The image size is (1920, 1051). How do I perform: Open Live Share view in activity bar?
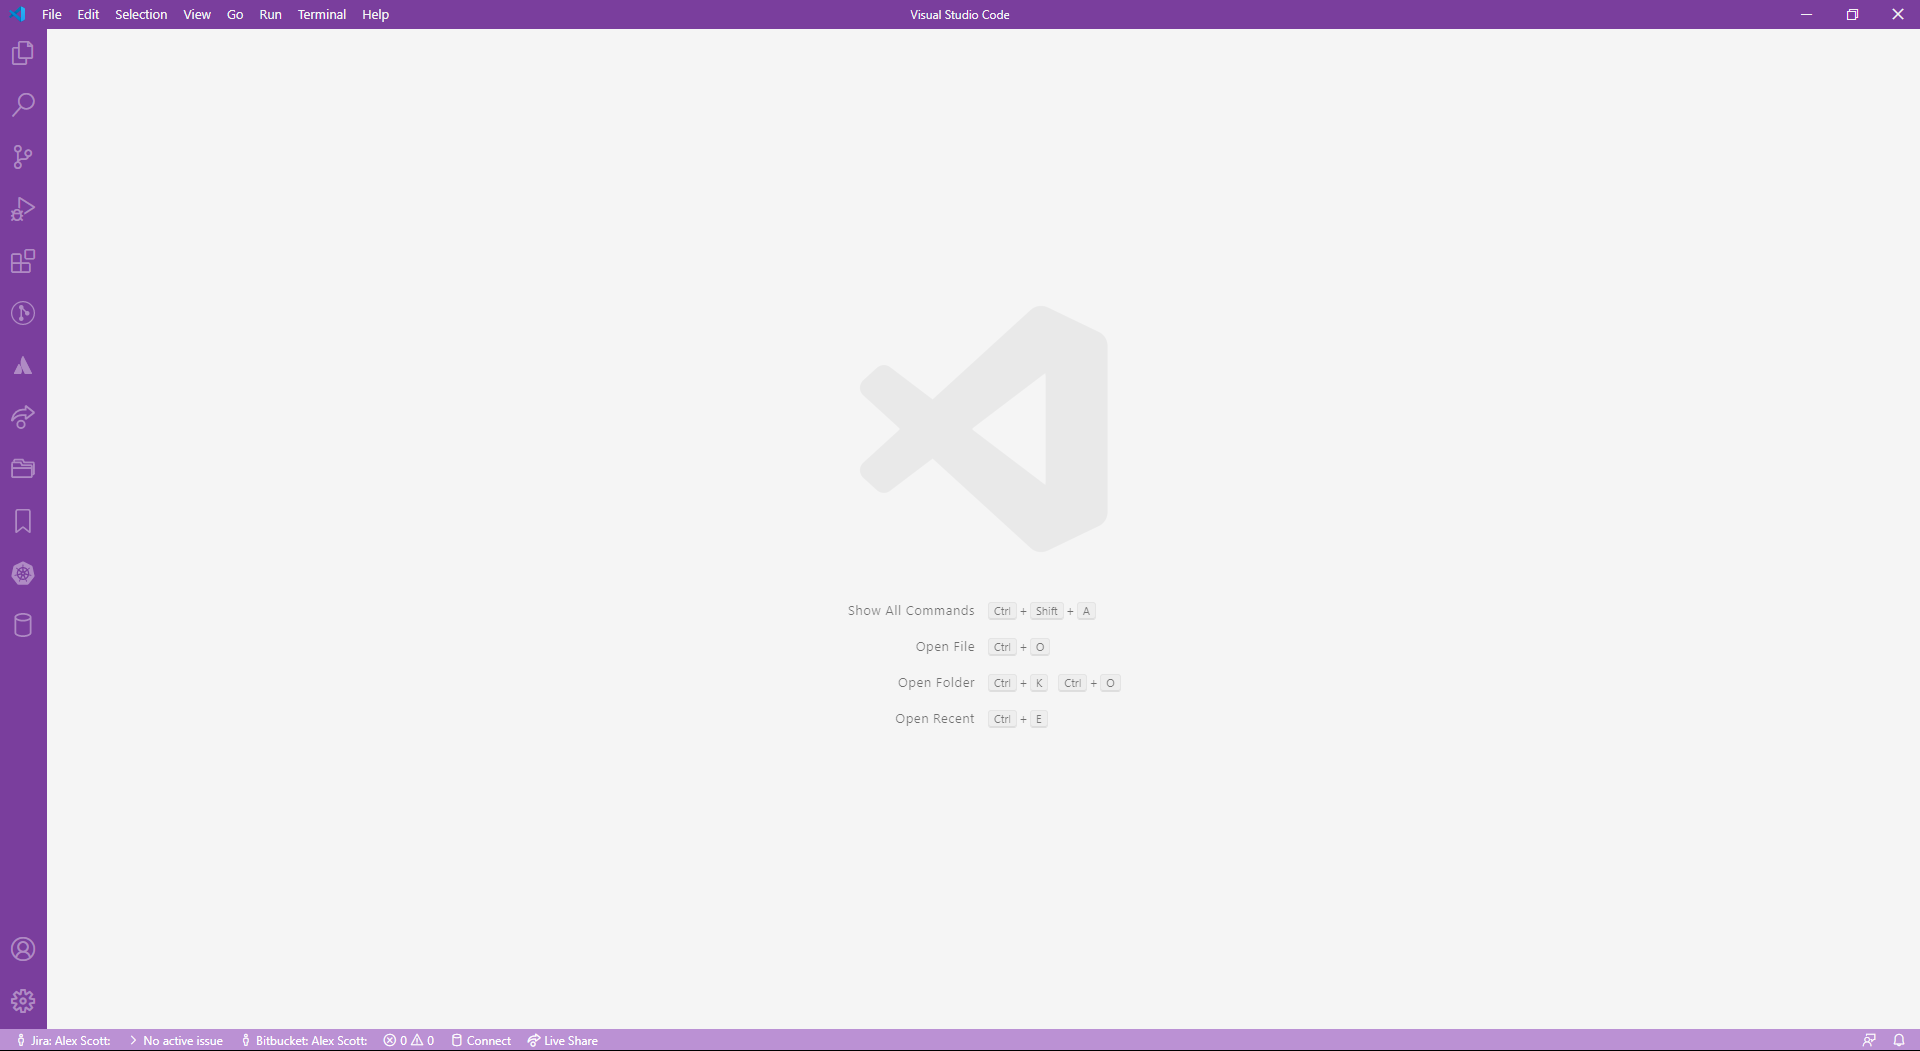pos(23,417)
